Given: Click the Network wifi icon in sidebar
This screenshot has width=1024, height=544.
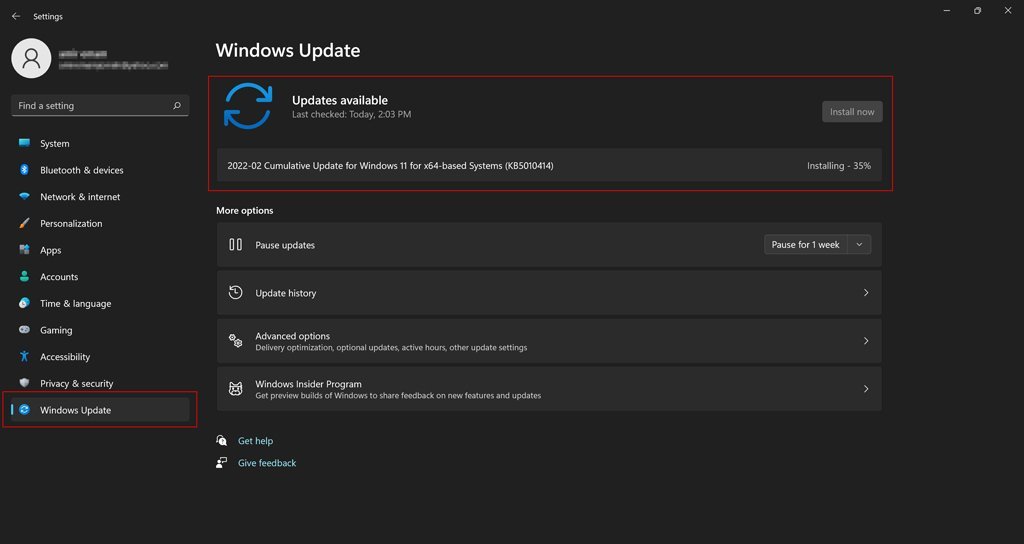Looking at the screenshot, I should tap(24, 197).
